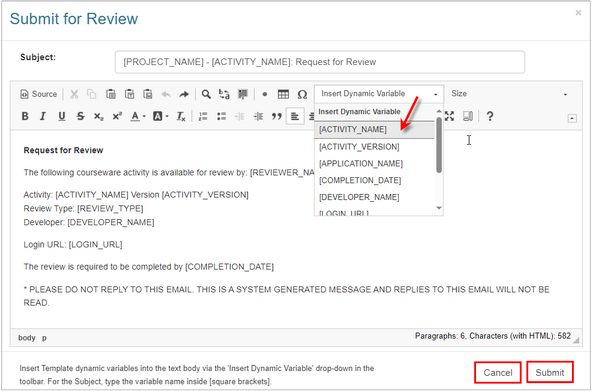Select [ACTIVITY_NAME] from the variable list
This screenshot has width=592, height=391.
click(374, 129)
